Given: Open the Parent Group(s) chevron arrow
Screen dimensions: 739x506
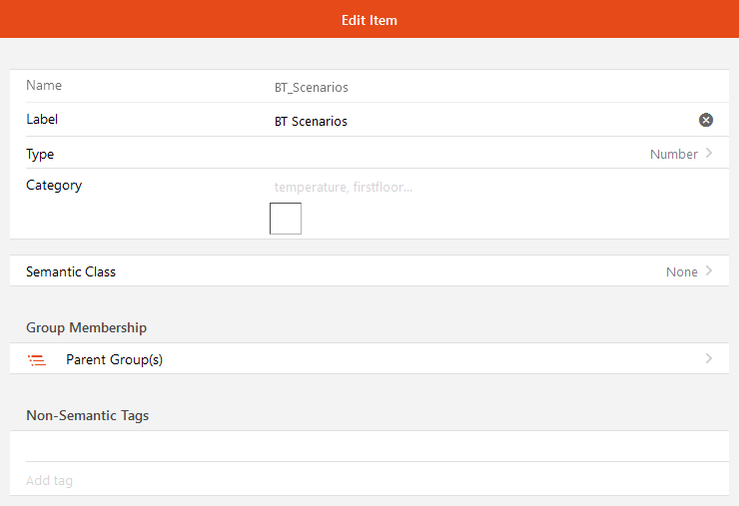Looking at the screenshot, I should pyautogui.click(x=709, y=359).
